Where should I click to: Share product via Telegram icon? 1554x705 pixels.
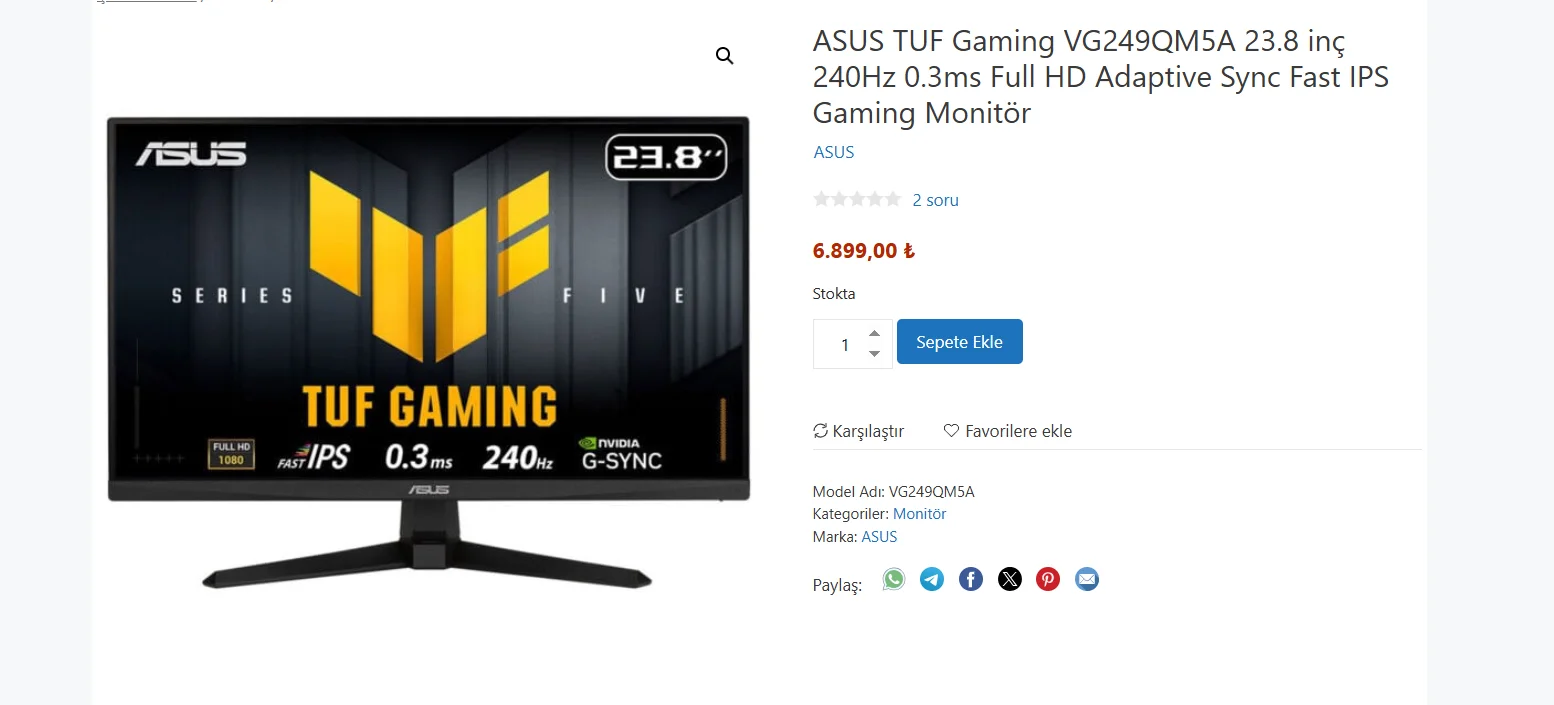pyautogui.click(x=932, y=579)
